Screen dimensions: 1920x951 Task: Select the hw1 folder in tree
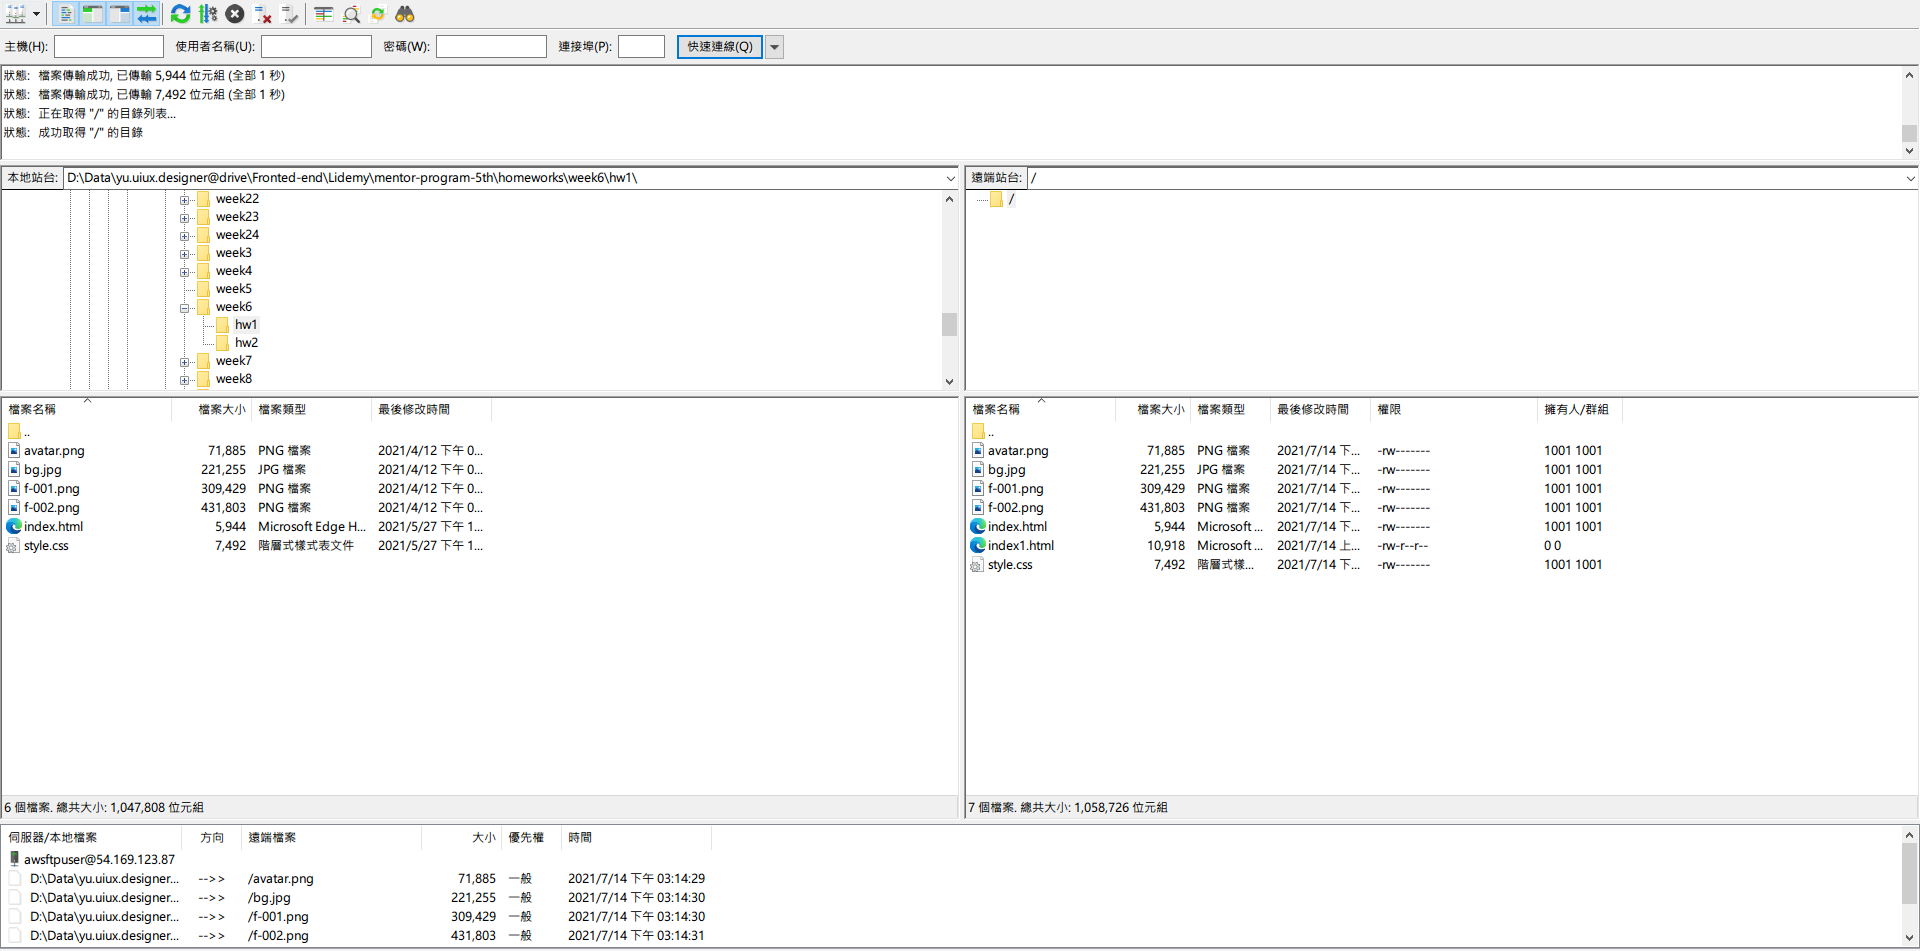click(246, 325)
